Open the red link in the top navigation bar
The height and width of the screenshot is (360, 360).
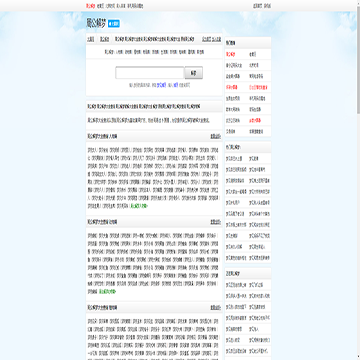tap(90, 6)
